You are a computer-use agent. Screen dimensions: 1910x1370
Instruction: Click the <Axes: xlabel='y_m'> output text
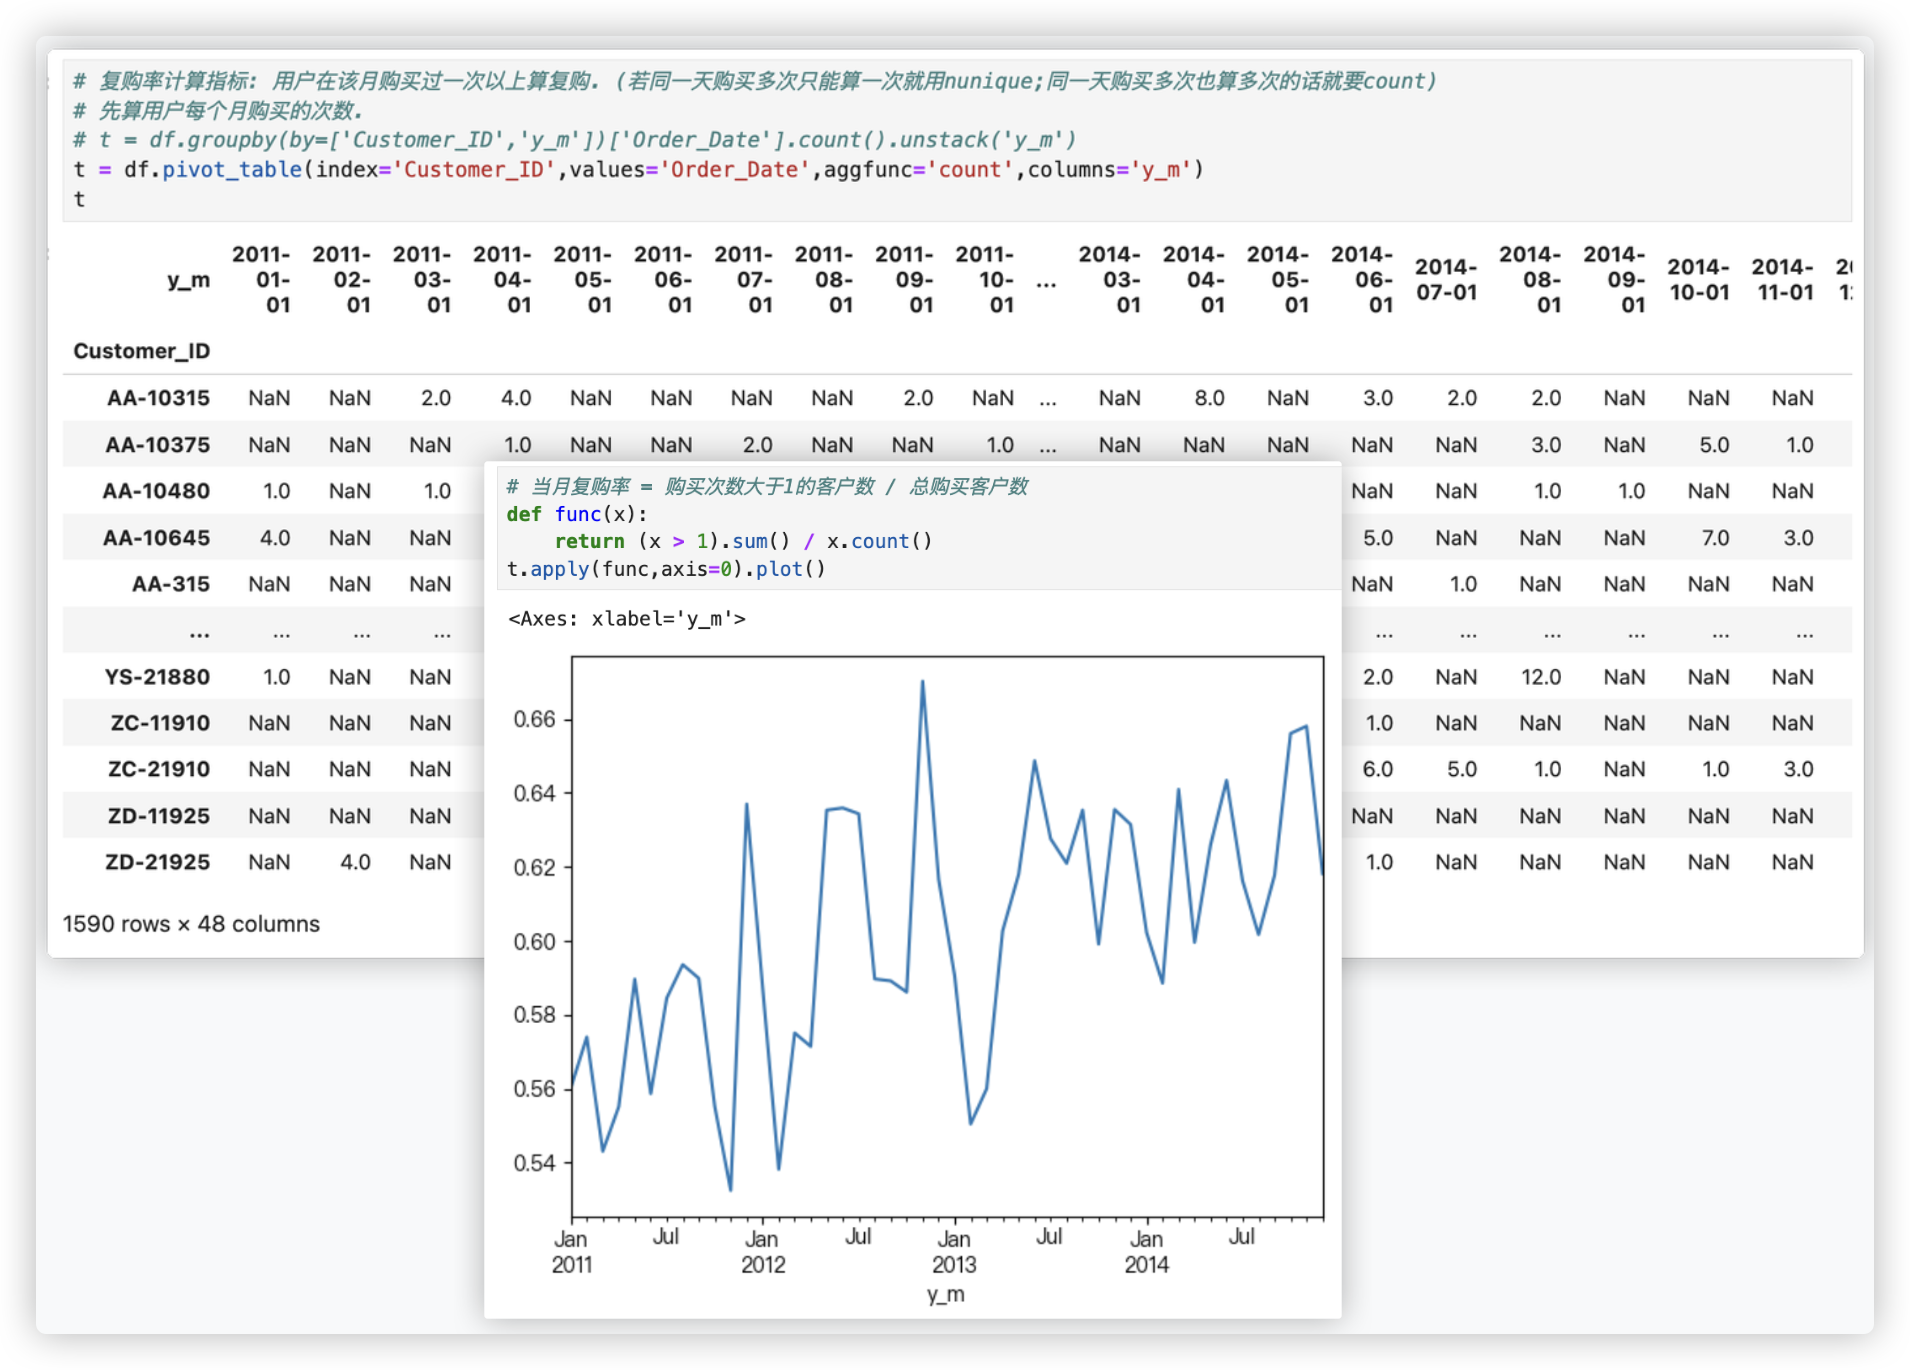pos(627,619)
